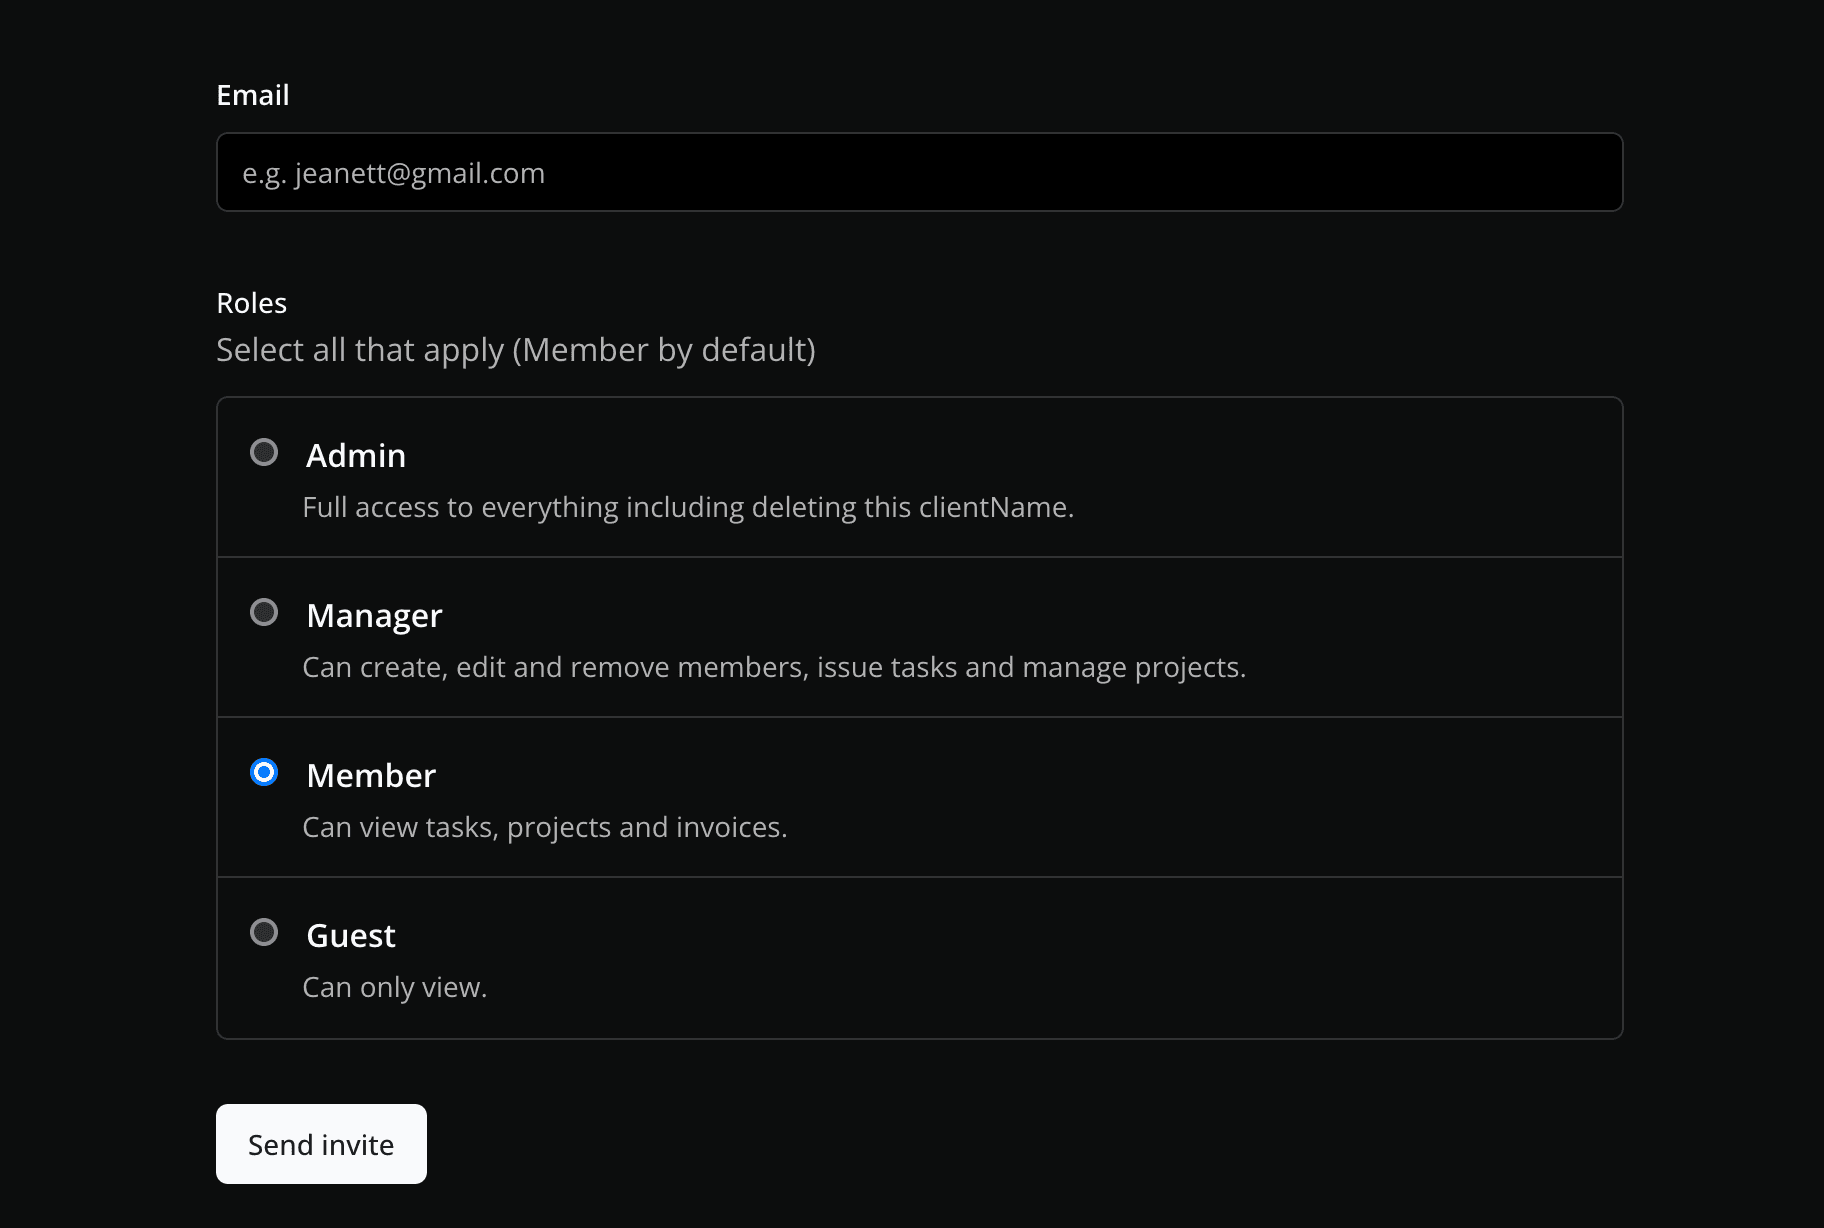Select the Manager role card row

click(x=918, y=637)
